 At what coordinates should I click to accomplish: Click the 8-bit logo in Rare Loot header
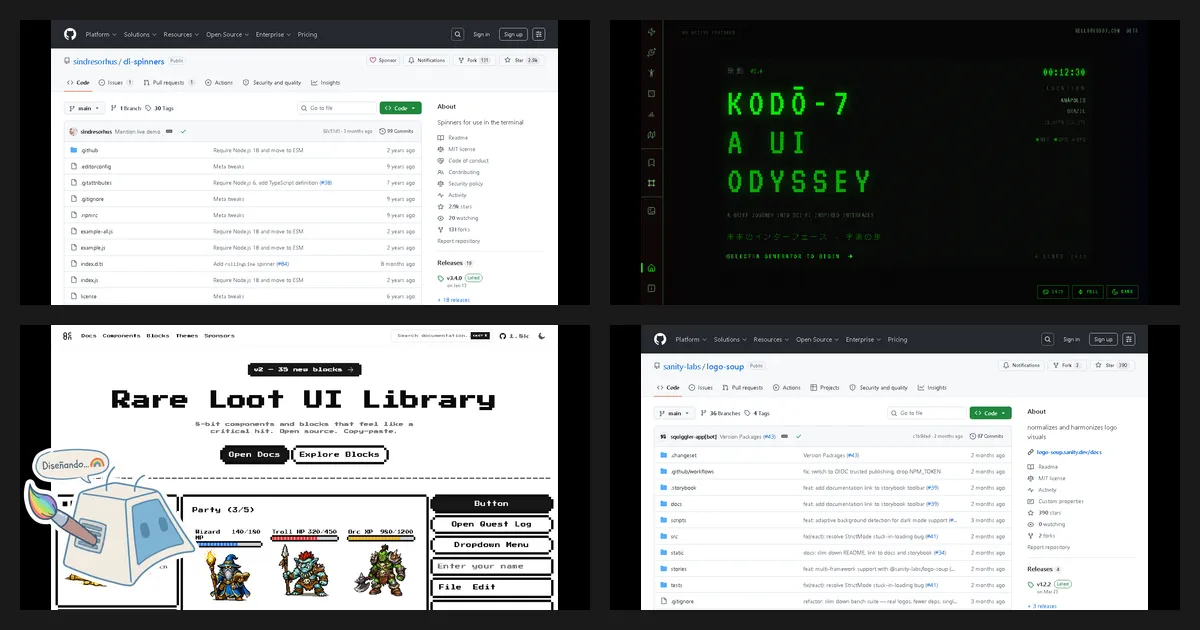(x=67, y=336)
